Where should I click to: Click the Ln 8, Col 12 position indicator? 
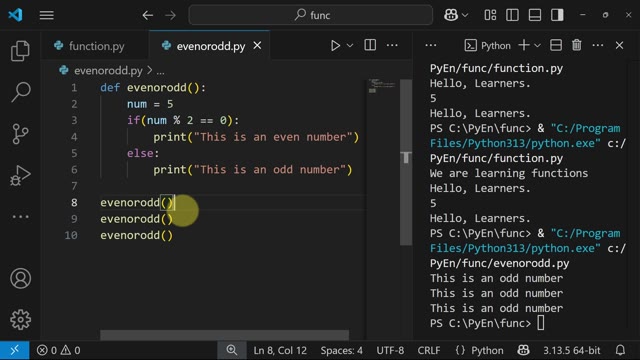pyautogui.click(x=280, y=350)
